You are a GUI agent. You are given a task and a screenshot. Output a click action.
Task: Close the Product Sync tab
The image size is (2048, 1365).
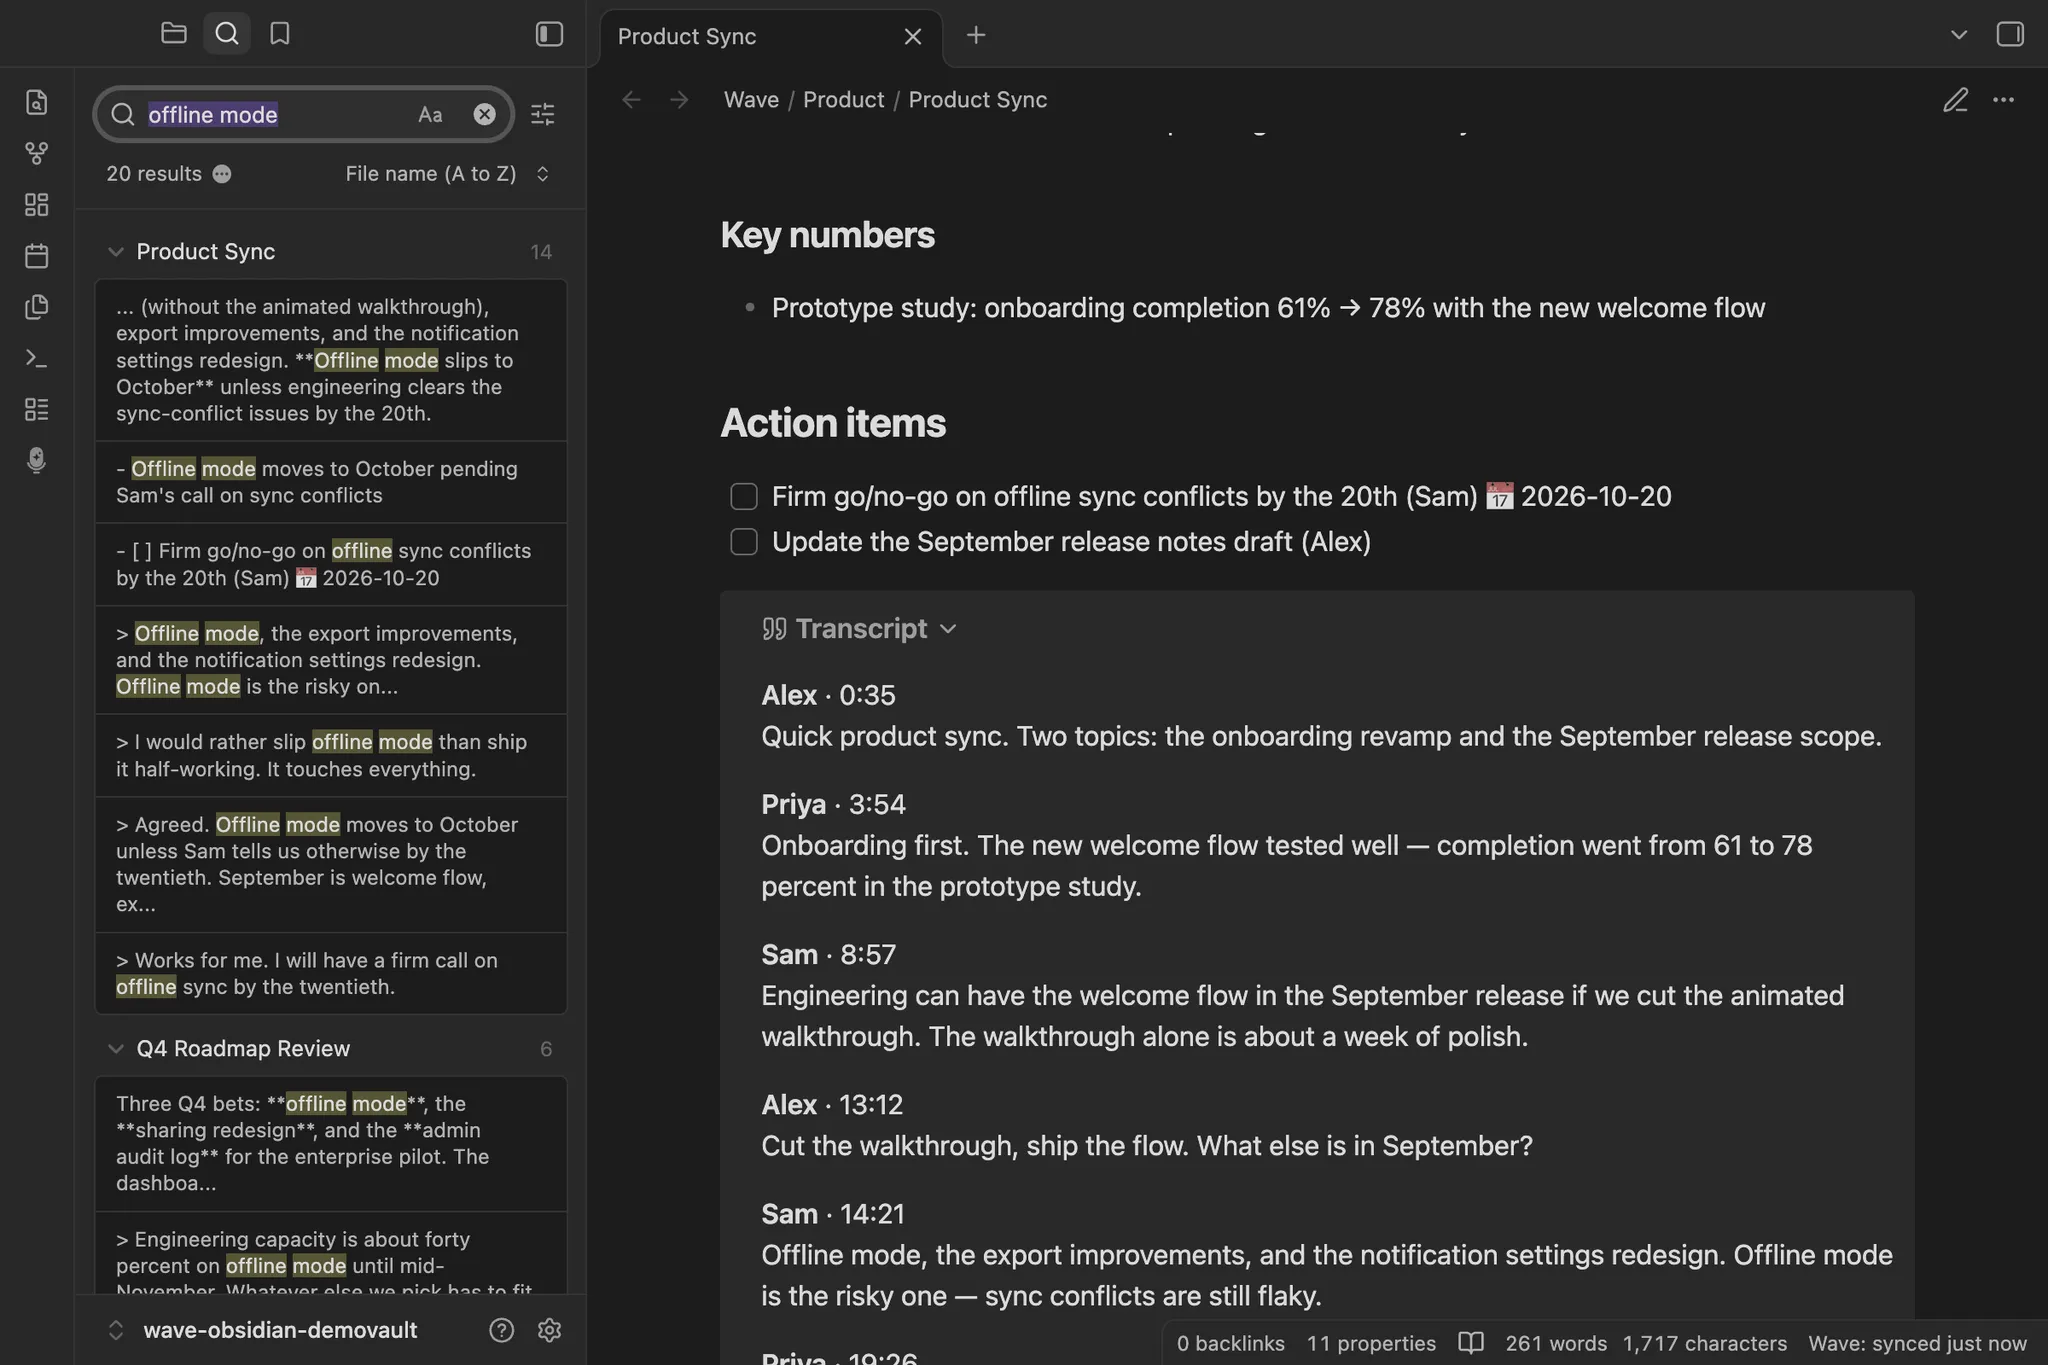click(x=913, y=37)
